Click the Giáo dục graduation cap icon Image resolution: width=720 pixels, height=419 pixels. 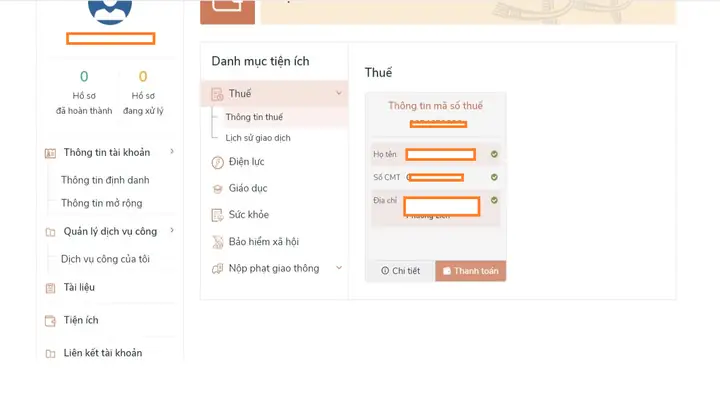217,189
